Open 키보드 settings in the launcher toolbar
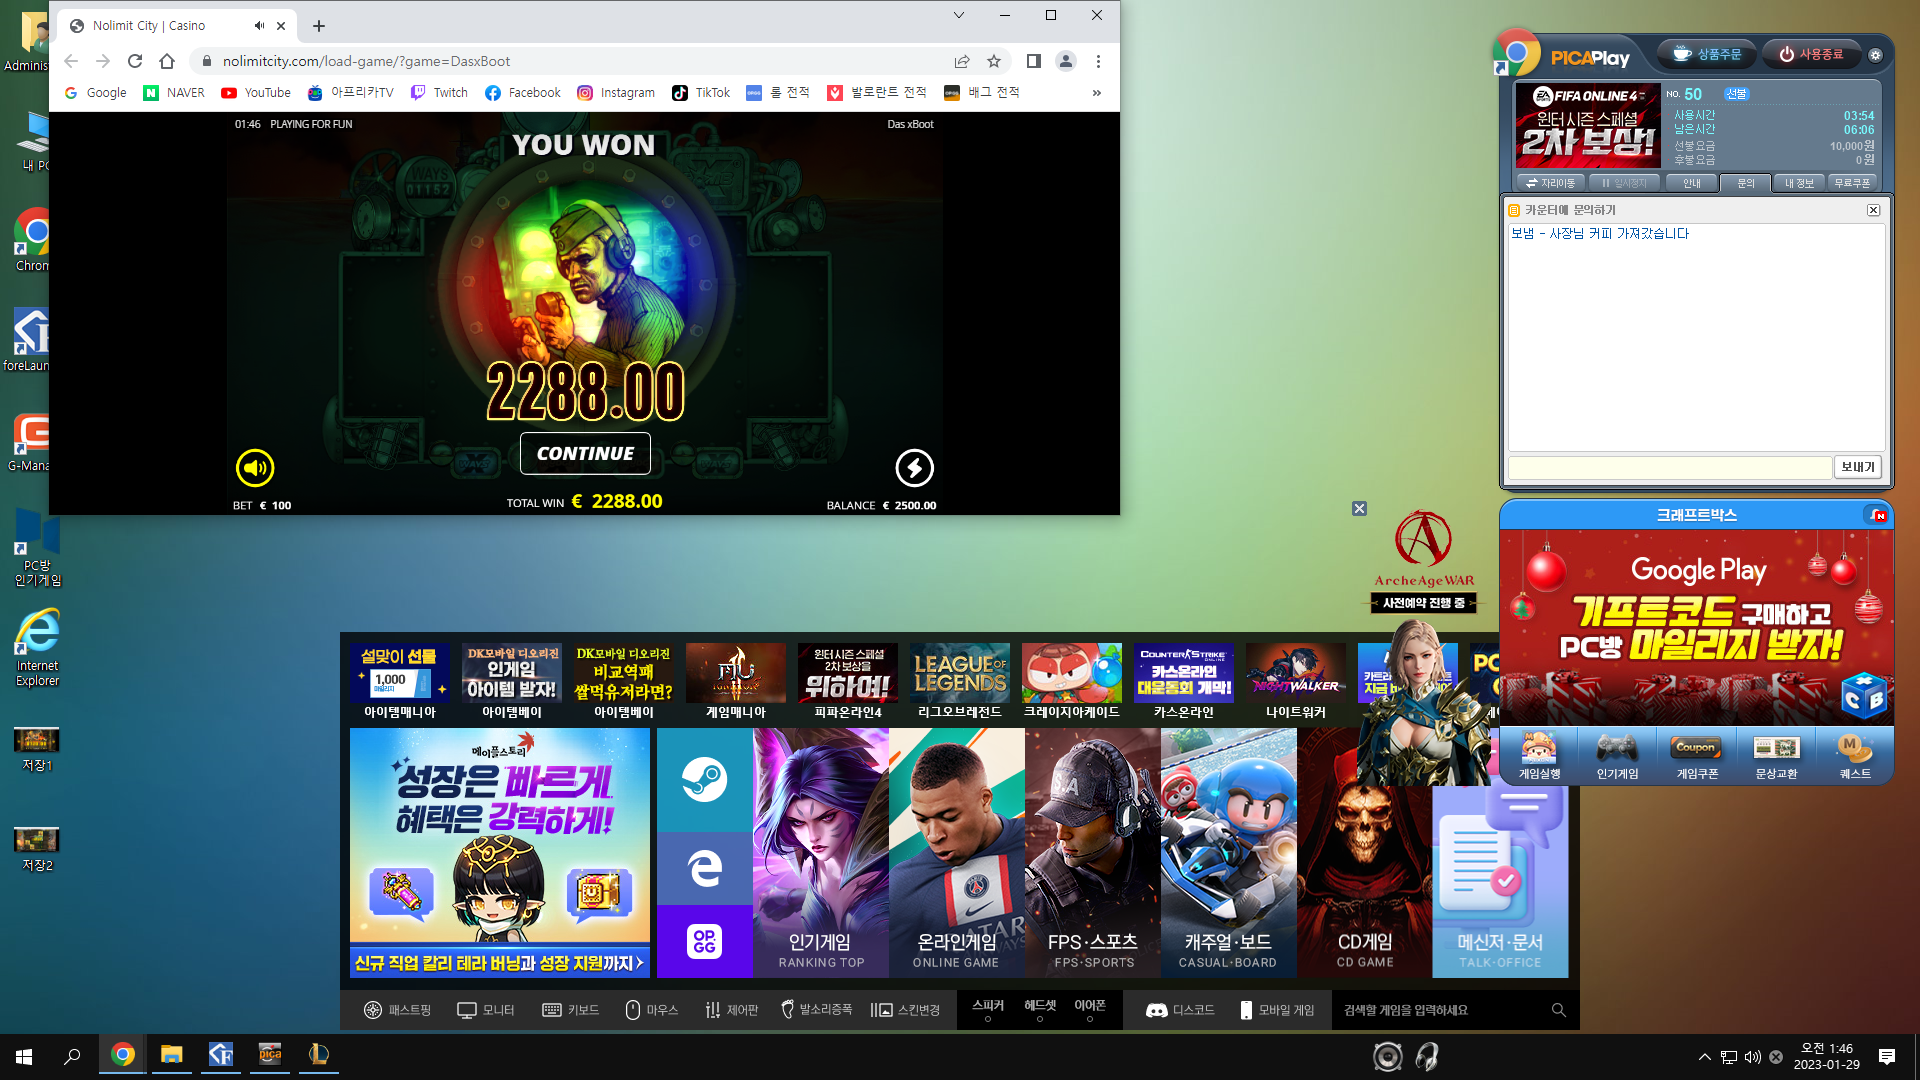 pos(570,1010)
